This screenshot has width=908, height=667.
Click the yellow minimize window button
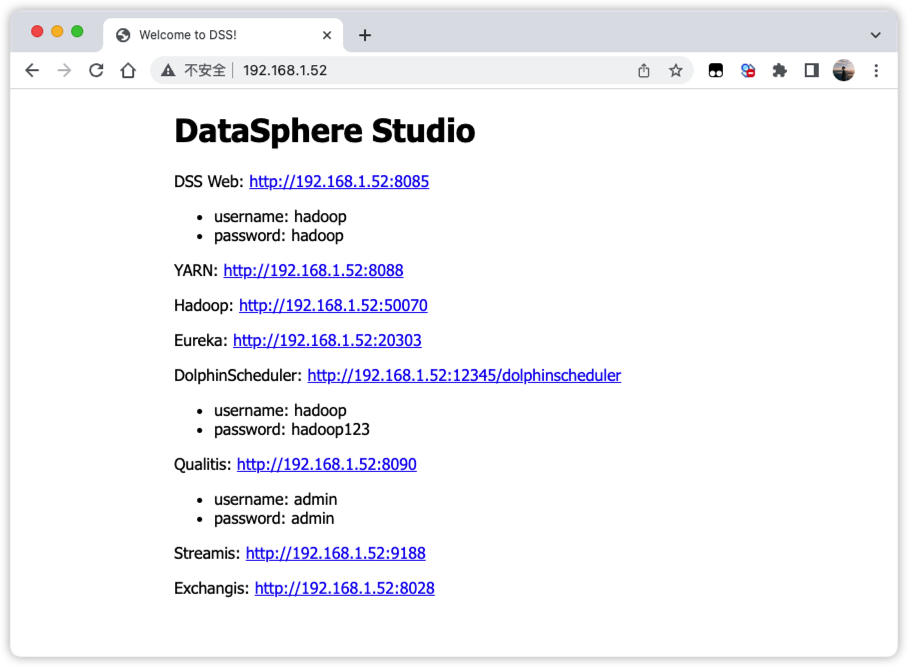point(57,31)
